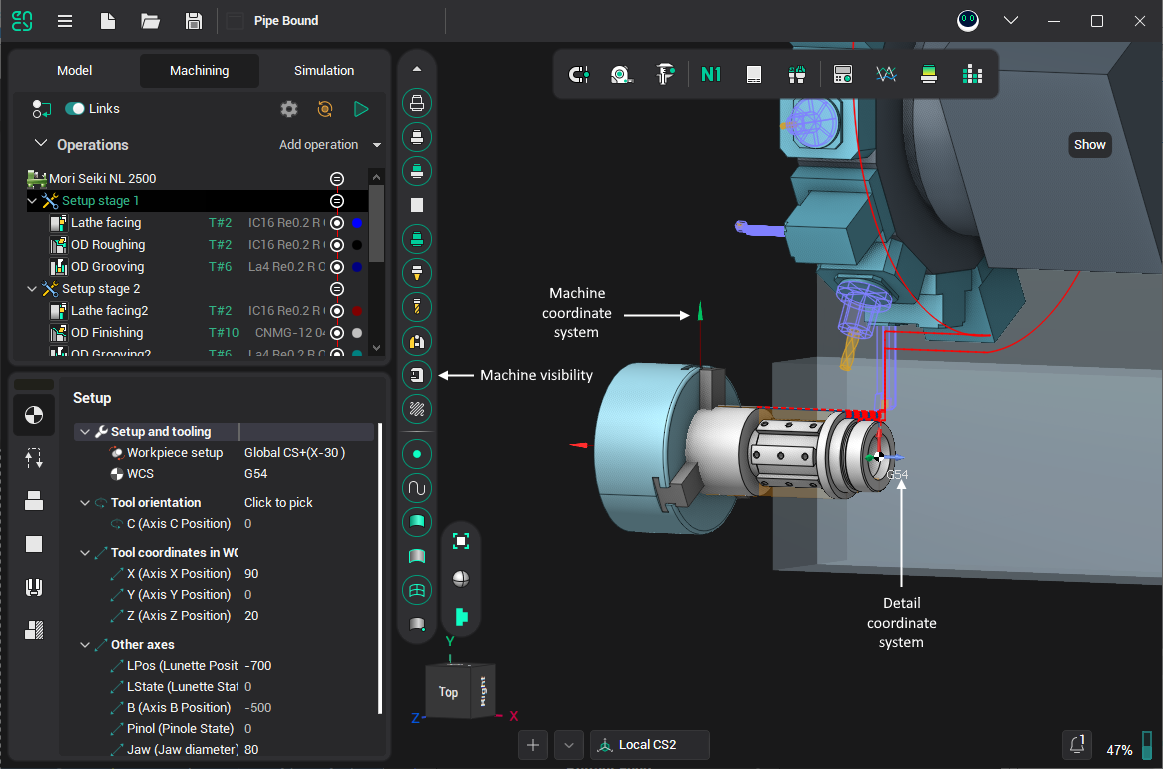Screen dimensions: 1163x769
Task: Click the notification bell icon
Action: point(1077,744)
